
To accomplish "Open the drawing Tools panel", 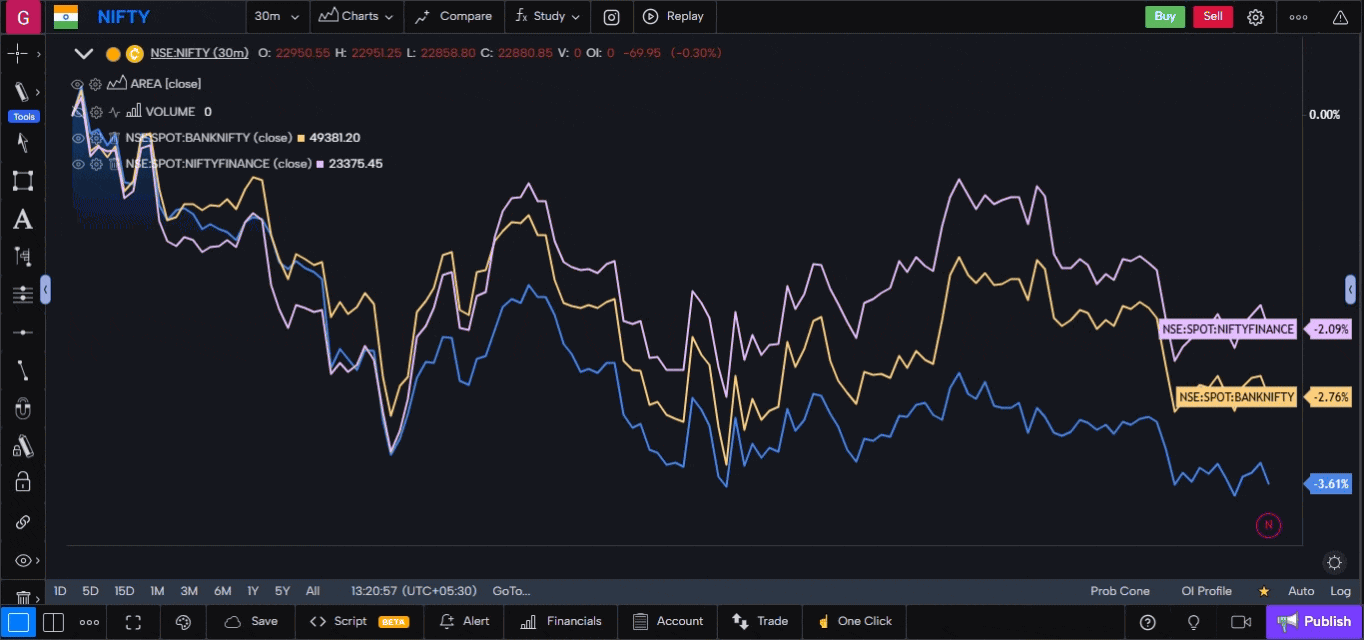I will (x=23, y=116).
